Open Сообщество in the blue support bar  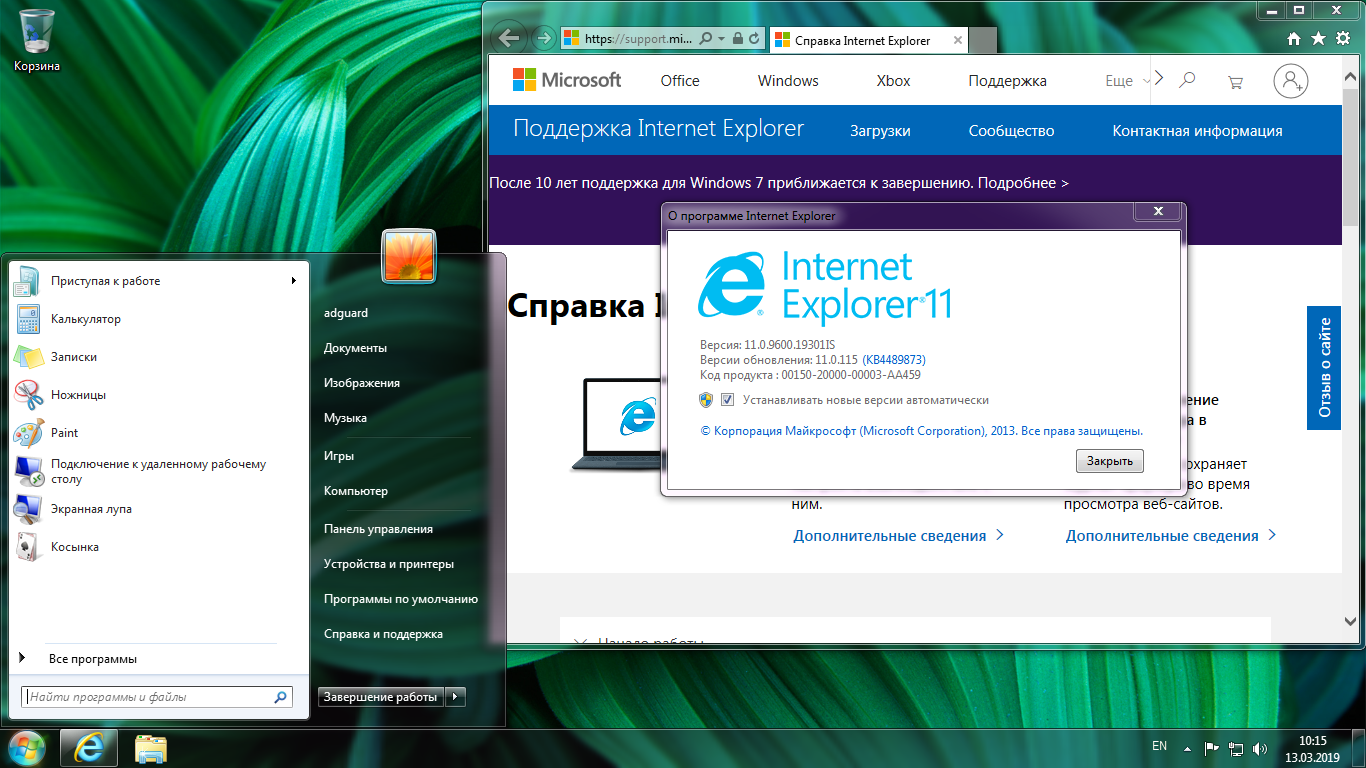click(1011, 131)
